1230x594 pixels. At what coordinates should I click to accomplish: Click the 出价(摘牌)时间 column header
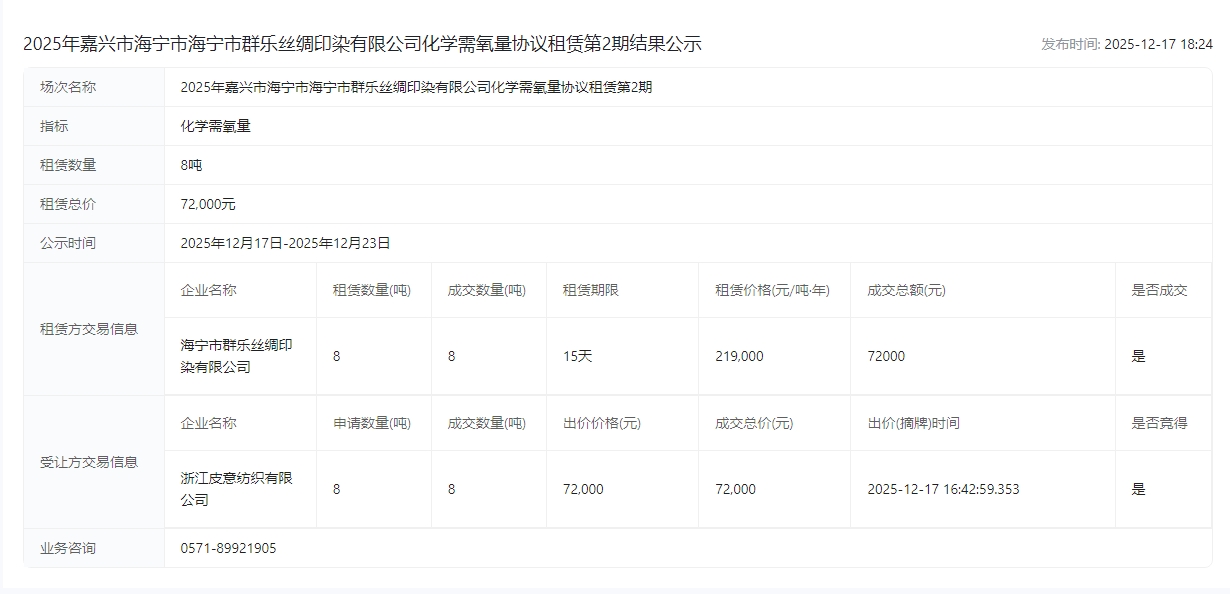[x=913, y=423]
